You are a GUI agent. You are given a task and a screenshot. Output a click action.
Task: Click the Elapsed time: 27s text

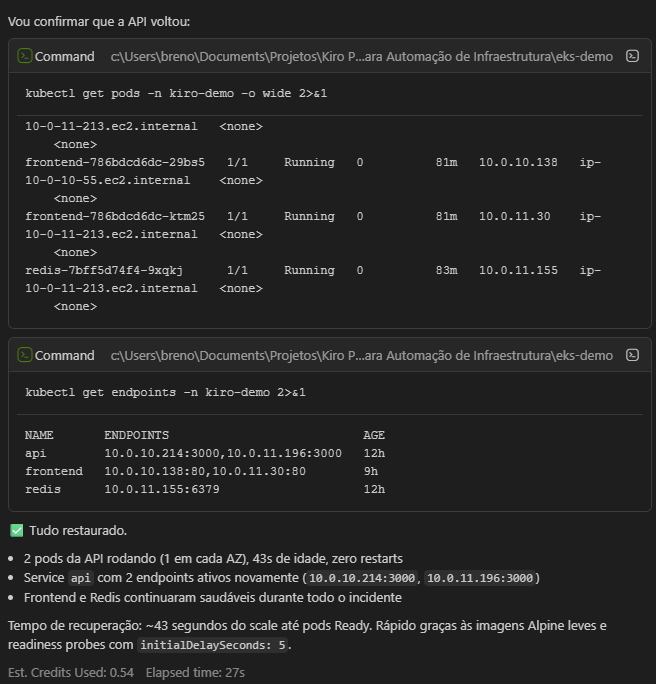pos(195,672)
